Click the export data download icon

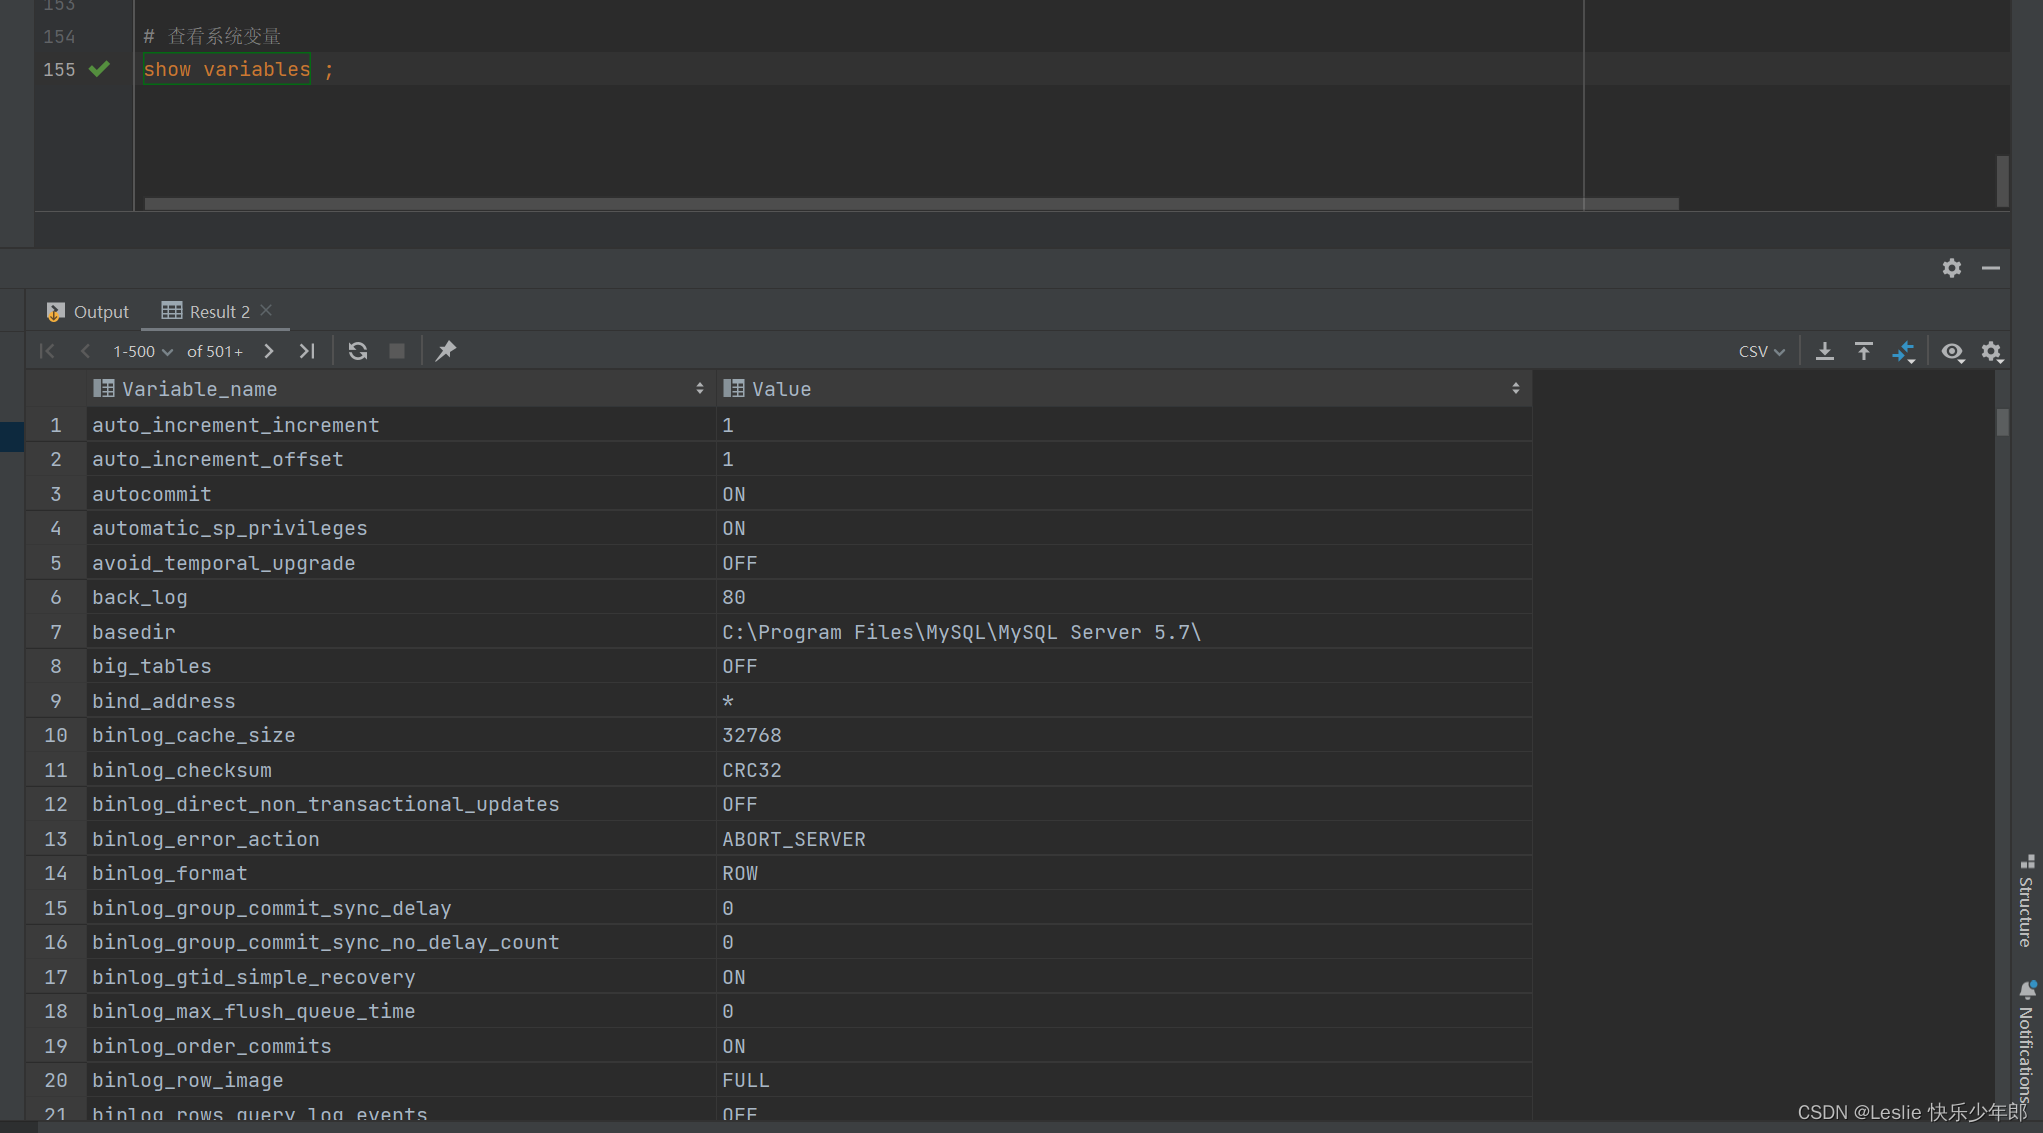coord(1825,351)
